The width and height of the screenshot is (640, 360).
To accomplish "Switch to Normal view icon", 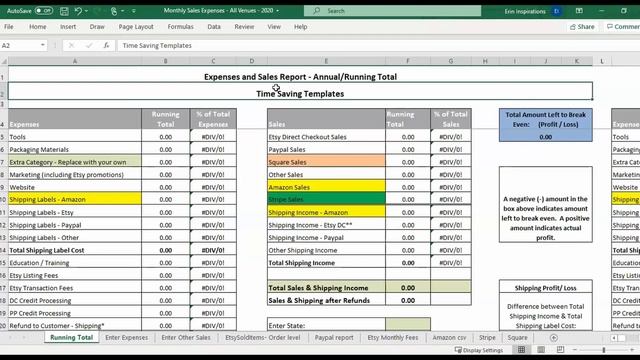I will pyautogui.click(x=521, y=350).
